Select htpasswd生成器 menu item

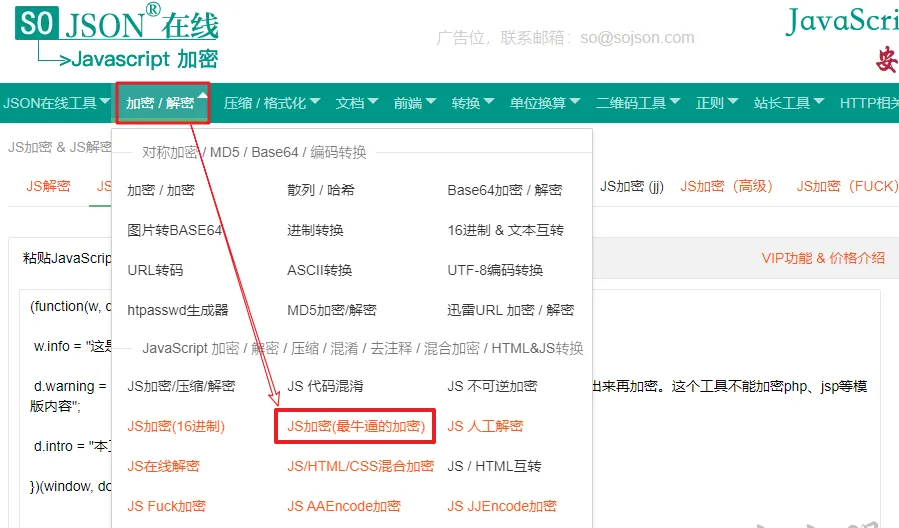(x=178, y=310)
